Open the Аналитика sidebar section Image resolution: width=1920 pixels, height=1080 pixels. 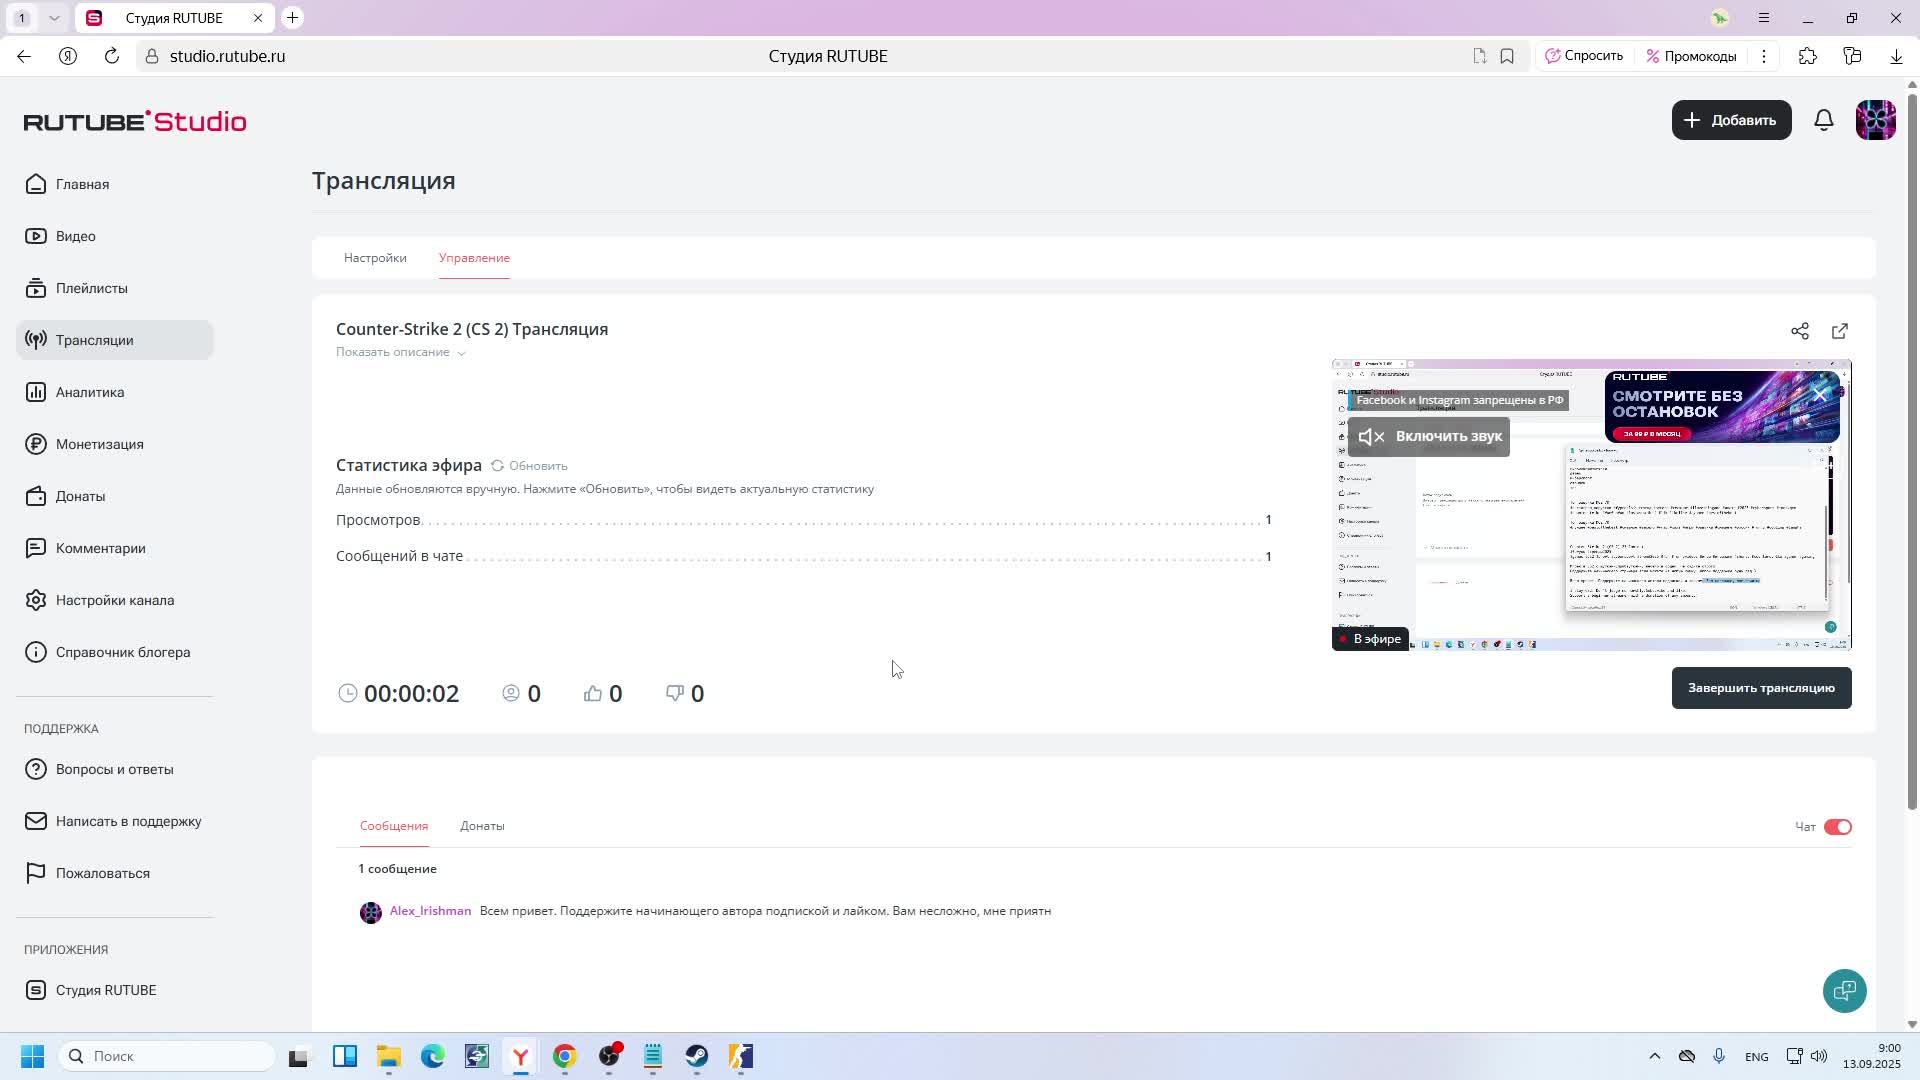(x=90, y=392)
